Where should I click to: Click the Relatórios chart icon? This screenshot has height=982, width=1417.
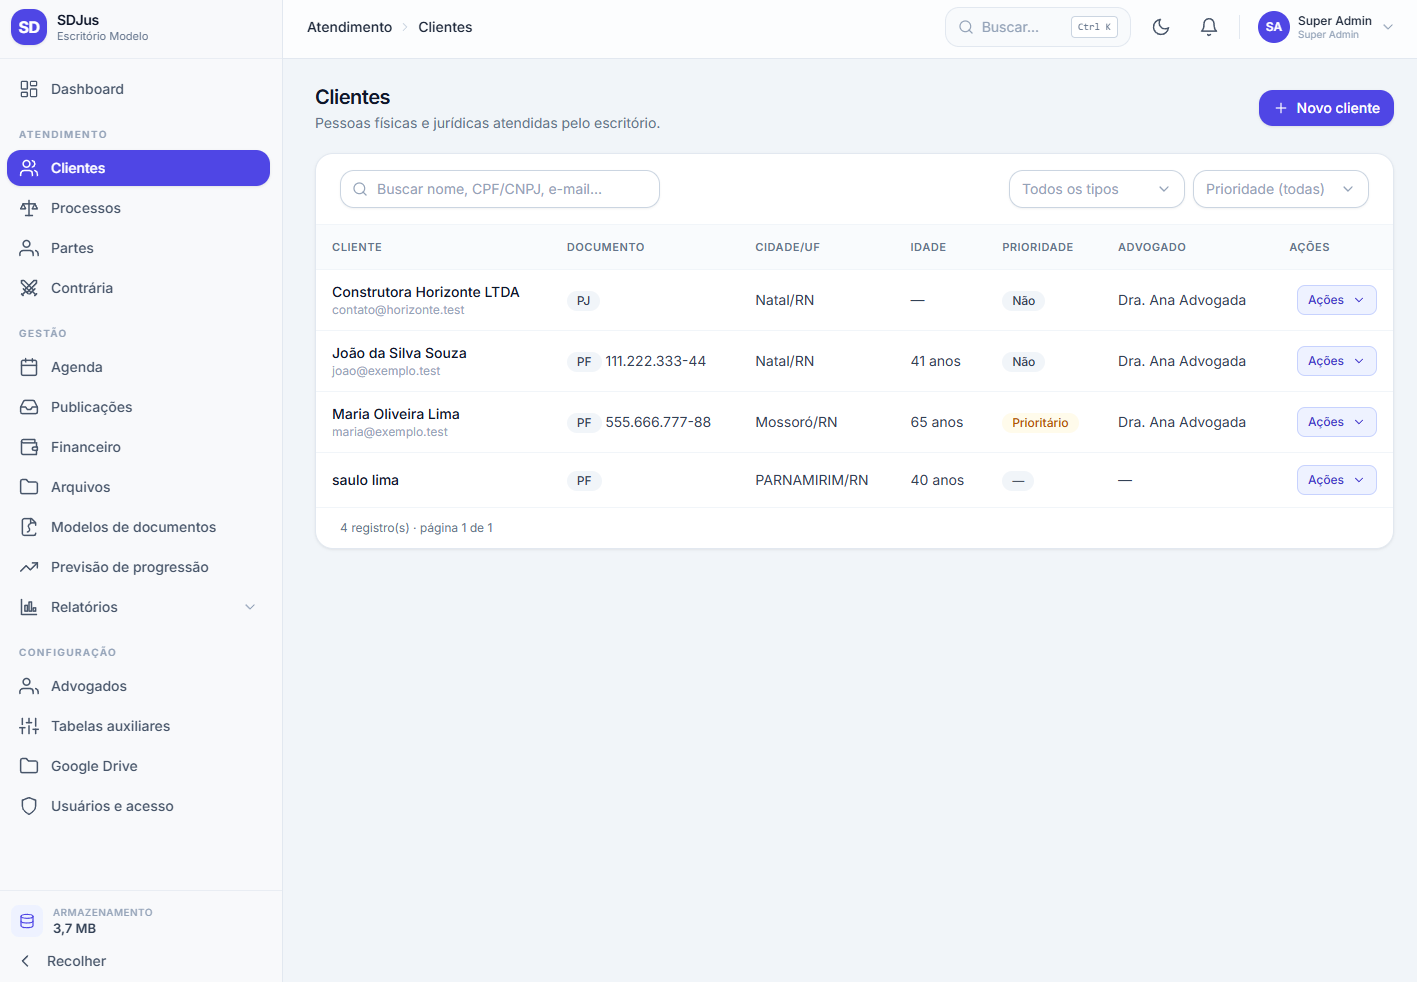(29, 607)
